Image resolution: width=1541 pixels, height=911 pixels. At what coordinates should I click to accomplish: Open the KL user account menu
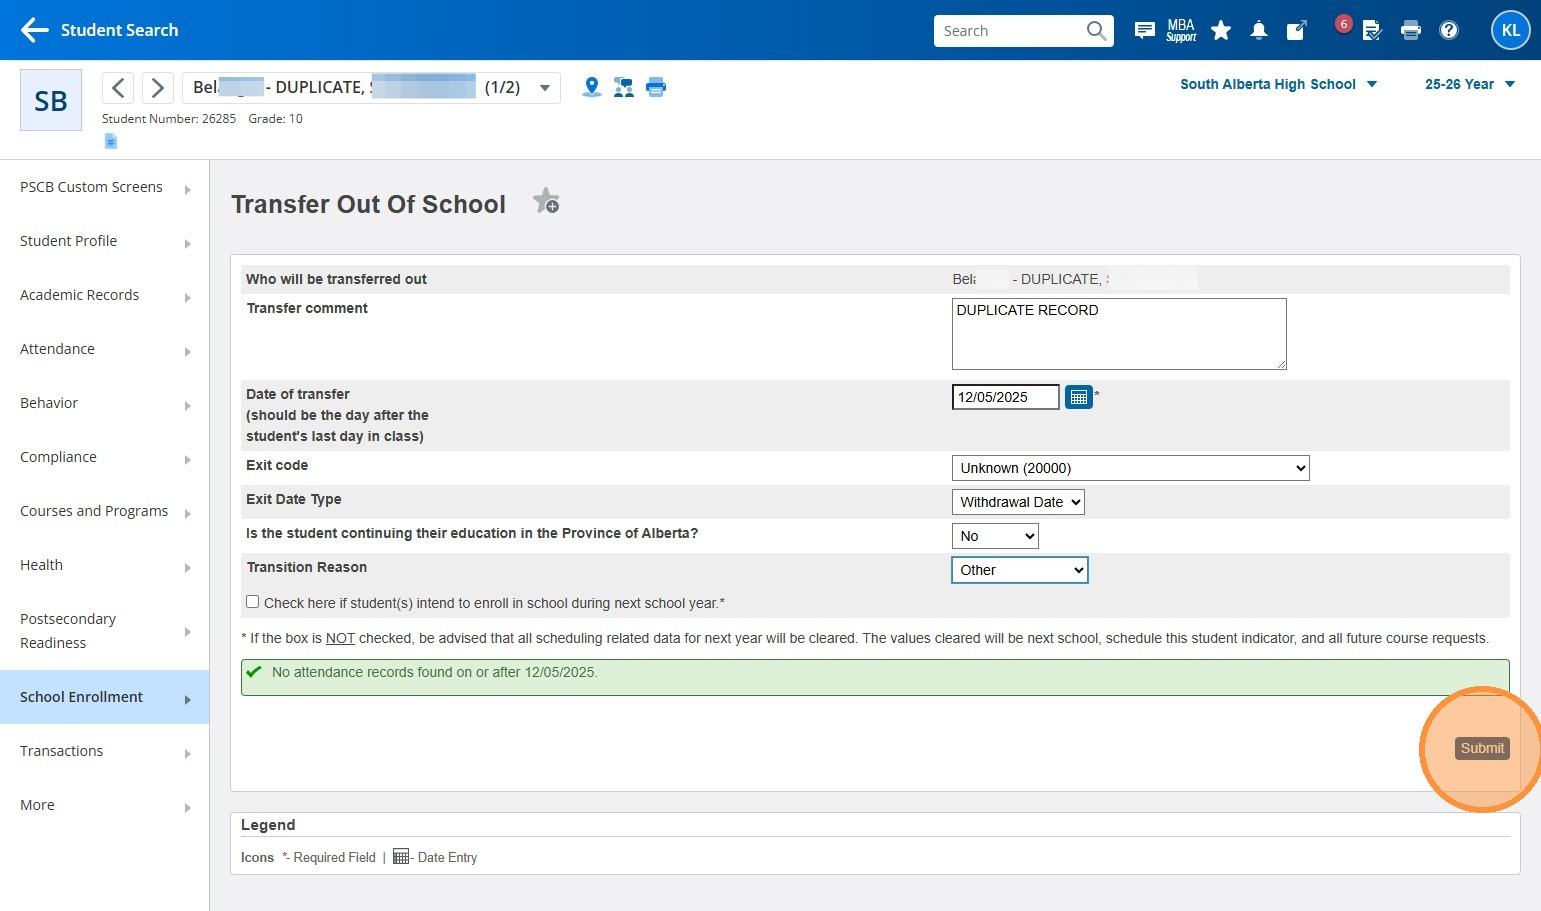(1511, 30)
